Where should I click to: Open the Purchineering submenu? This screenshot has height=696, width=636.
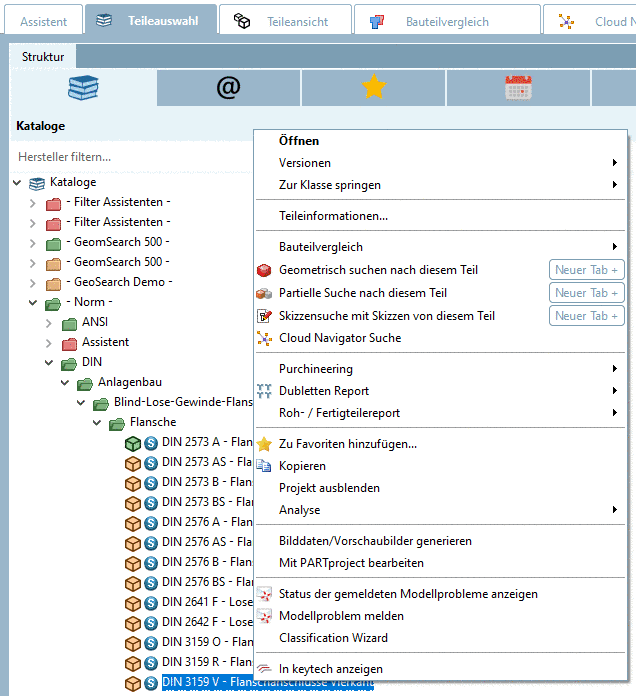[441, 369]
